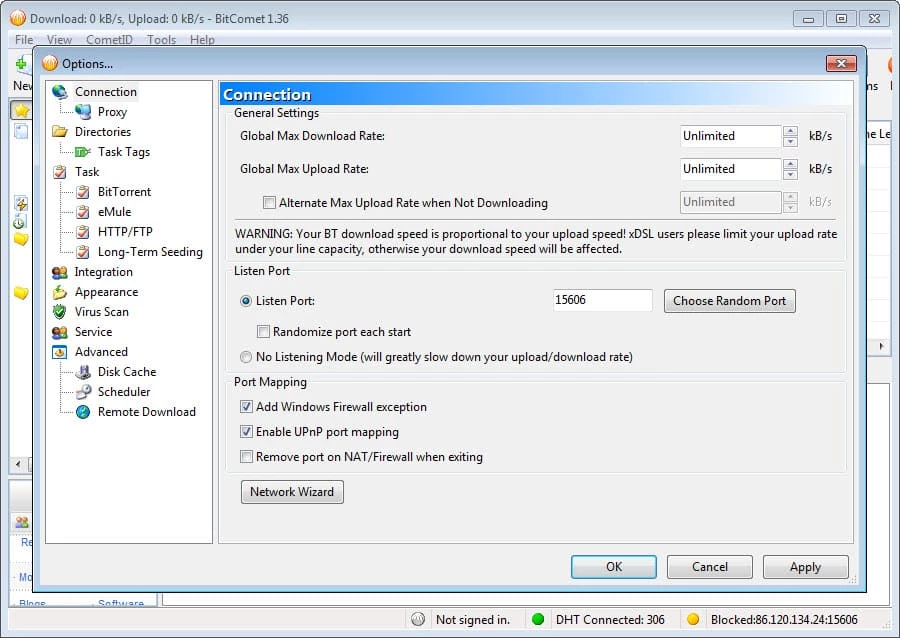Decrease Global Max Upload Rate with down arrow
Screen dimensions: 900x638
pyautogui.click(x=790, y=174)
